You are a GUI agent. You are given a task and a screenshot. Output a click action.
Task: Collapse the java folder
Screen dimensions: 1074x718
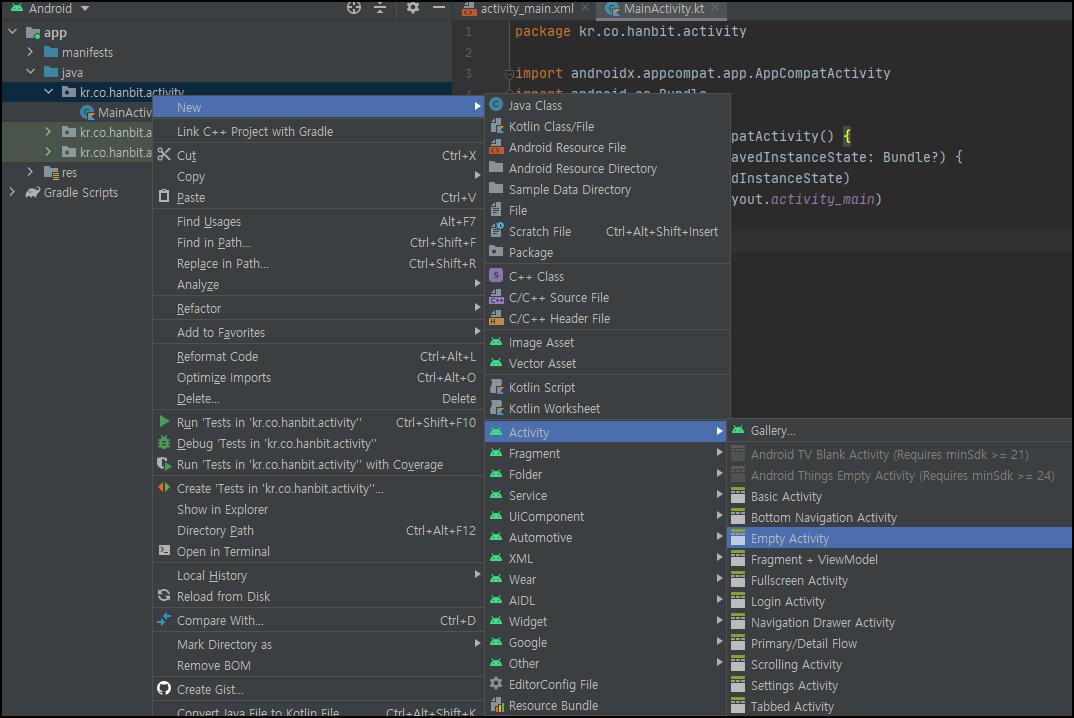(x=30, y=72)
